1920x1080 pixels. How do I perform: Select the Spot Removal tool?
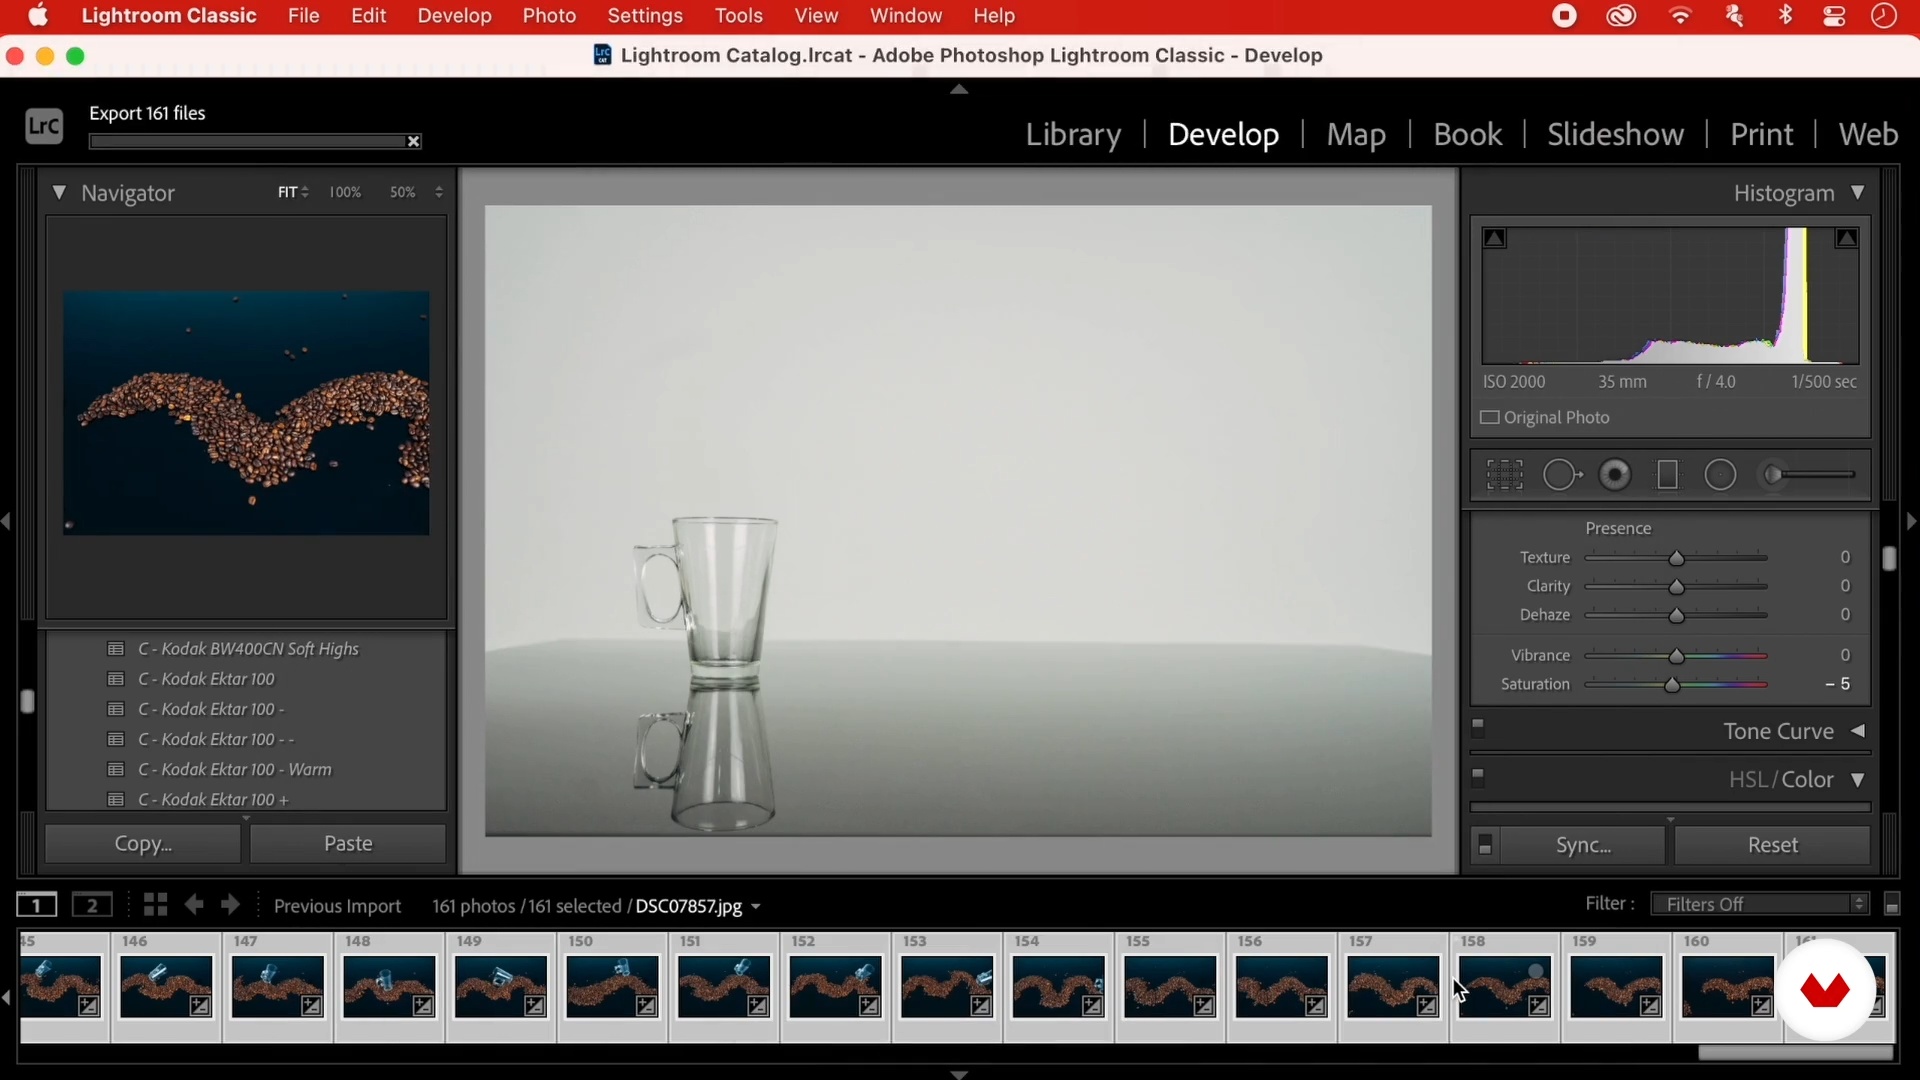1562,475
